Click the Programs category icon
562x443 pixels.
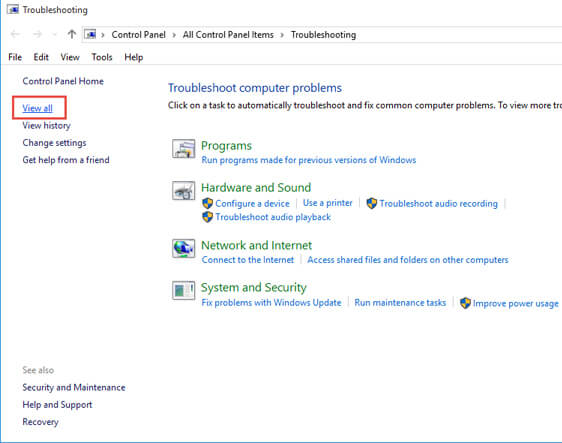[x=184, y=149]
